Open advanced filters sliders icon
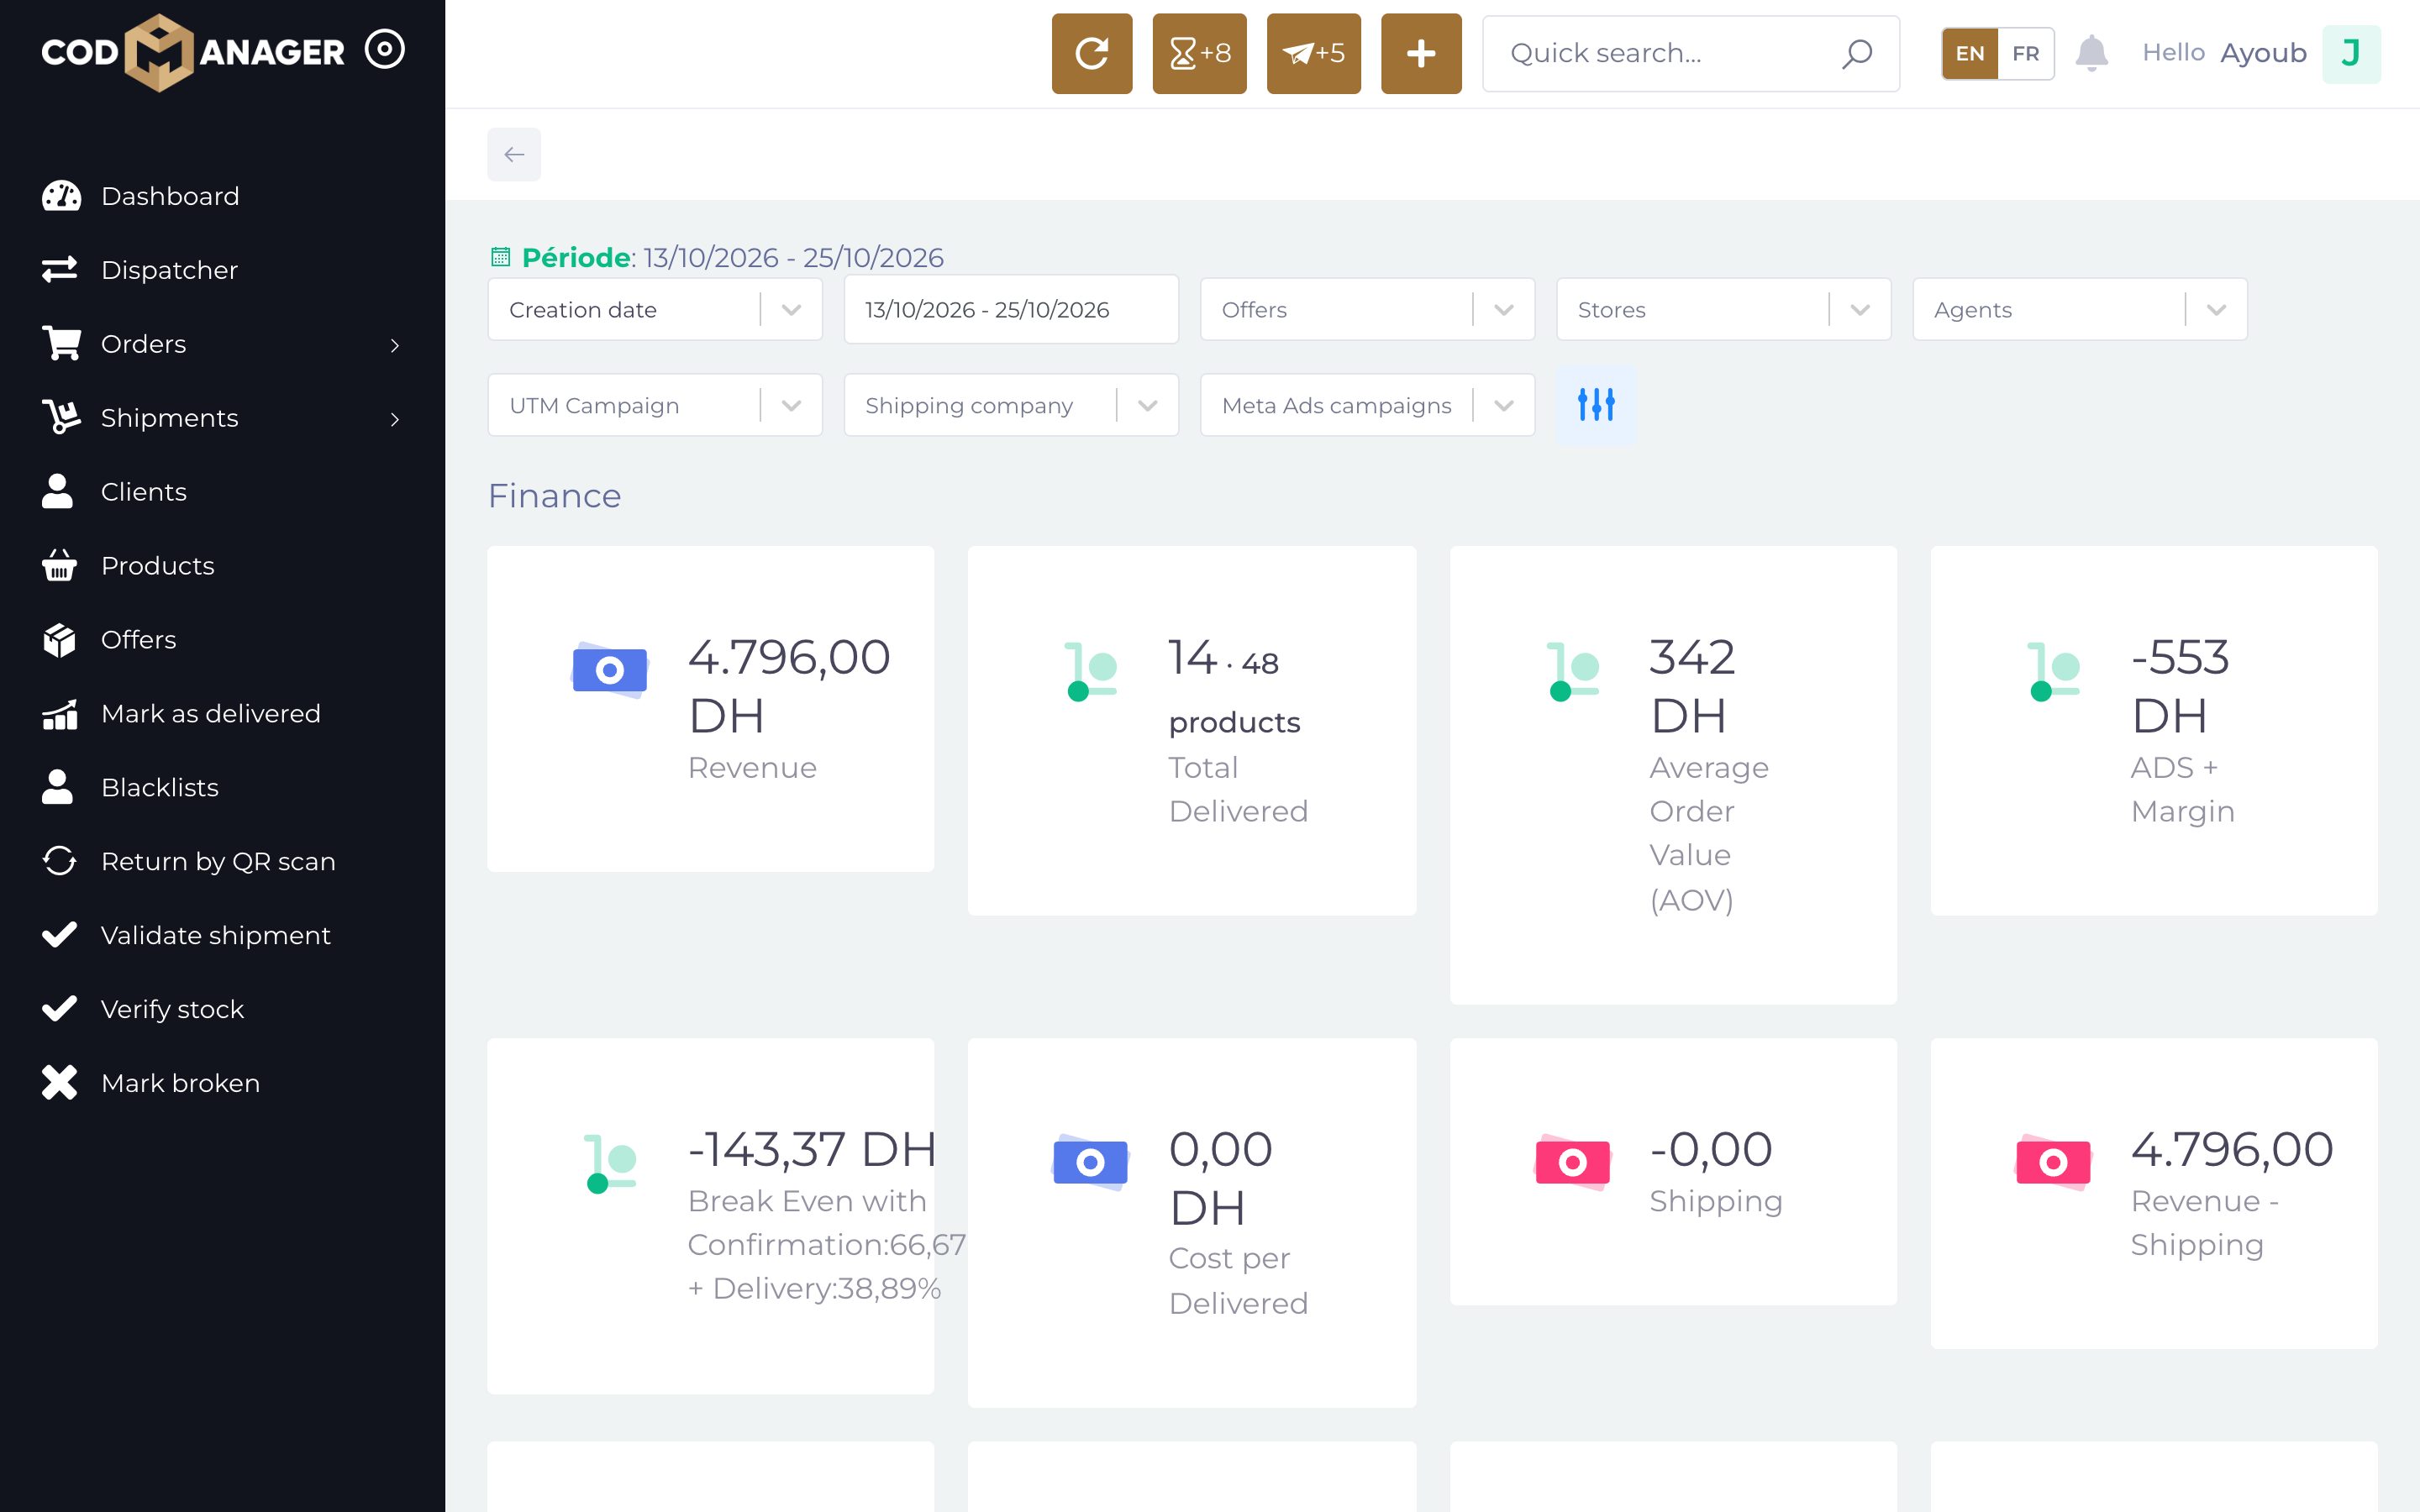Viewport: 2420px width, 1512px height. point(1596,405)
